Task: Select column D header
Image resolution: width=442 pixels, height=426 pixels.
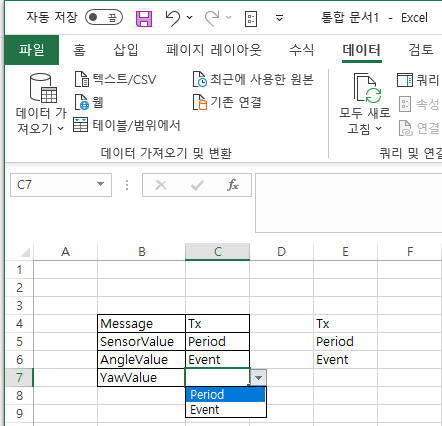Action: pyautogui.click(x=282, y=252)
